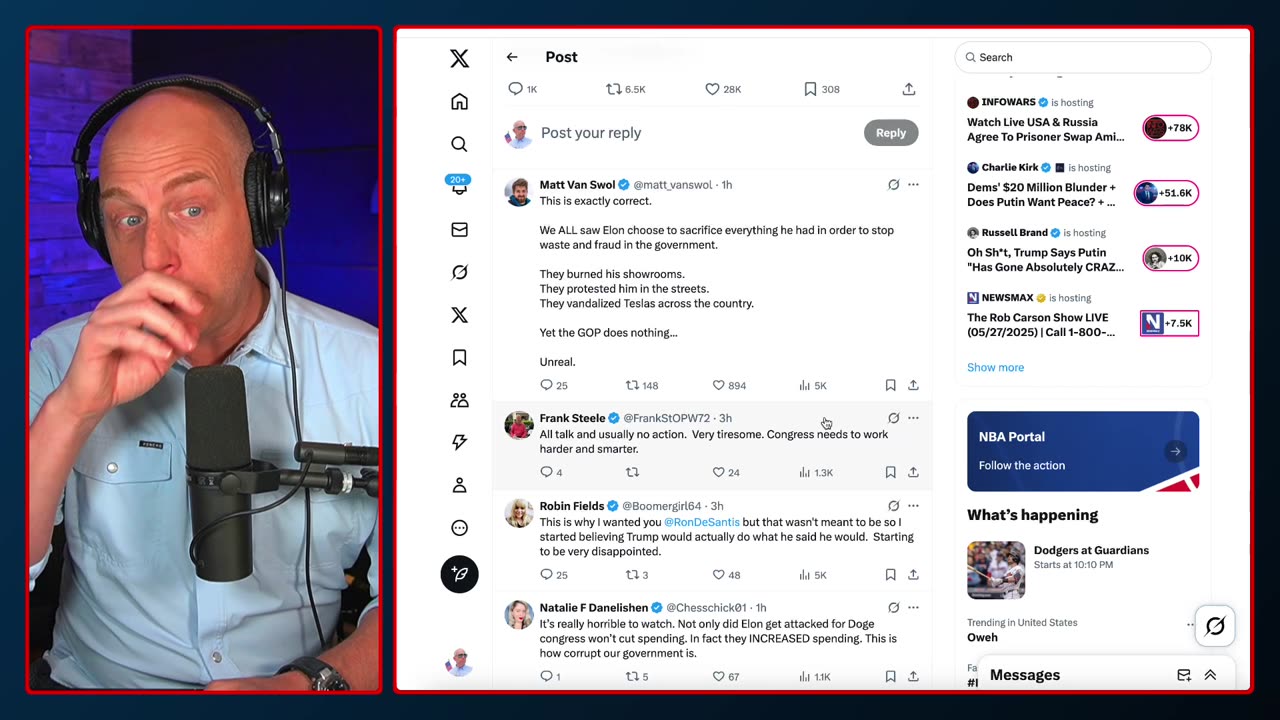
Task: Like Robin Fields reply showing 48
Action: (726, 575)
